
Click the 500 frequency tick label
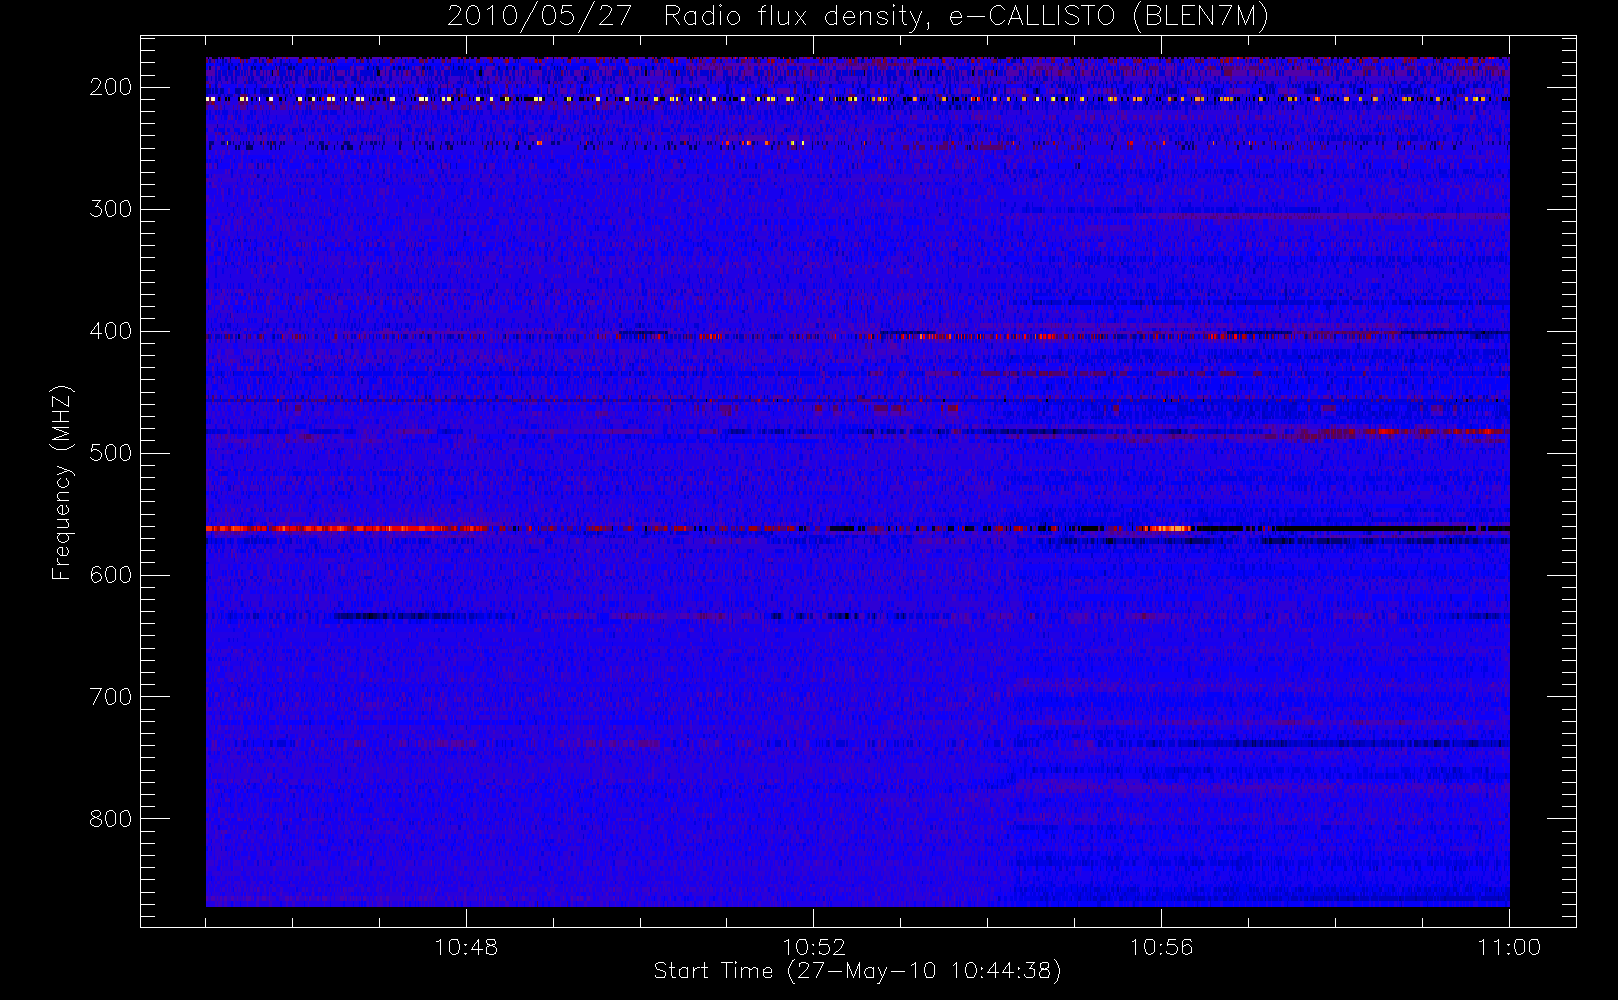pos(111,453)
